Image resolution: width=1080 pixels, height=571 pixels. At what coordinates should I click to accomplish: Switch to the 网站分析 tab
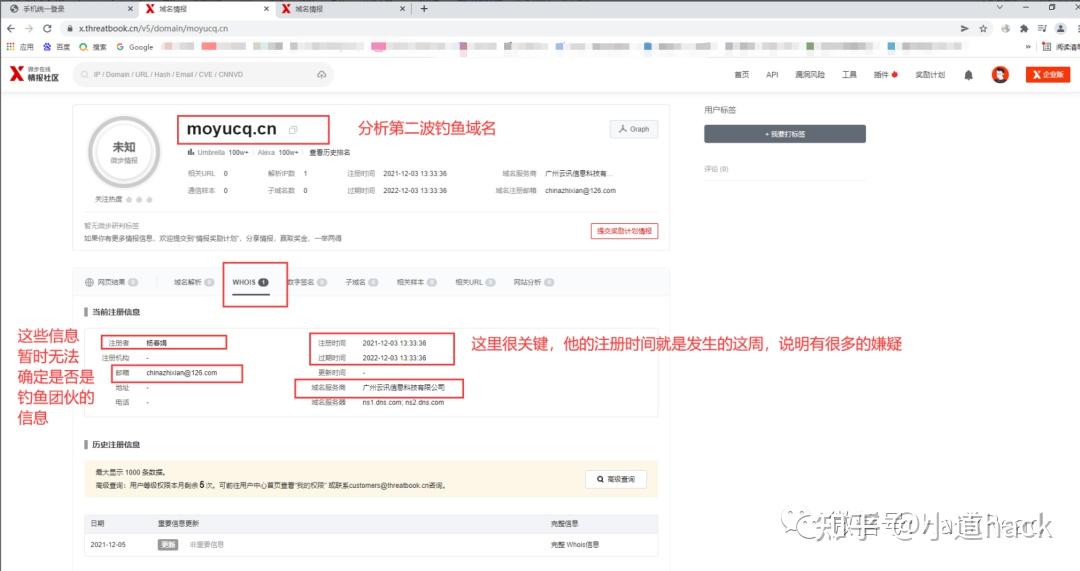coord(534,282)
